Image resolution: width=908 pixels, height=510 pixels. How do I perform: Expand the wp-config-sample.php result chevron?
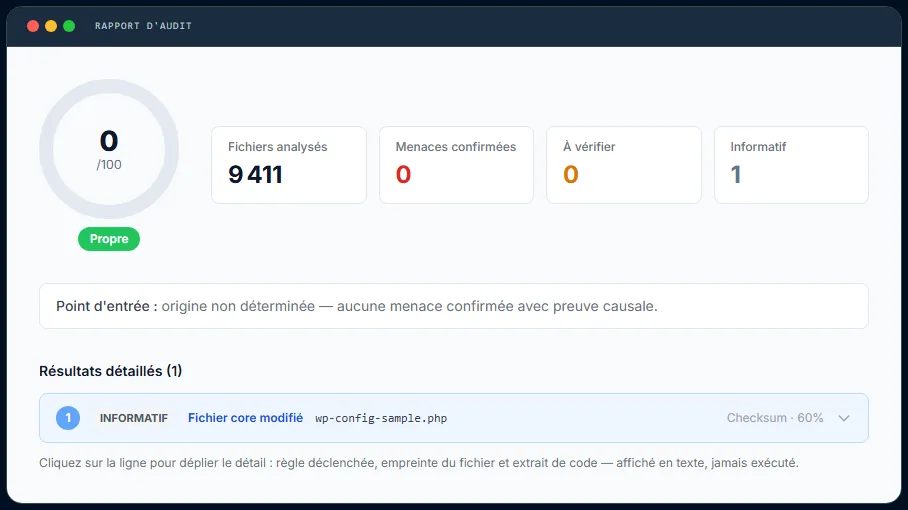844,418
